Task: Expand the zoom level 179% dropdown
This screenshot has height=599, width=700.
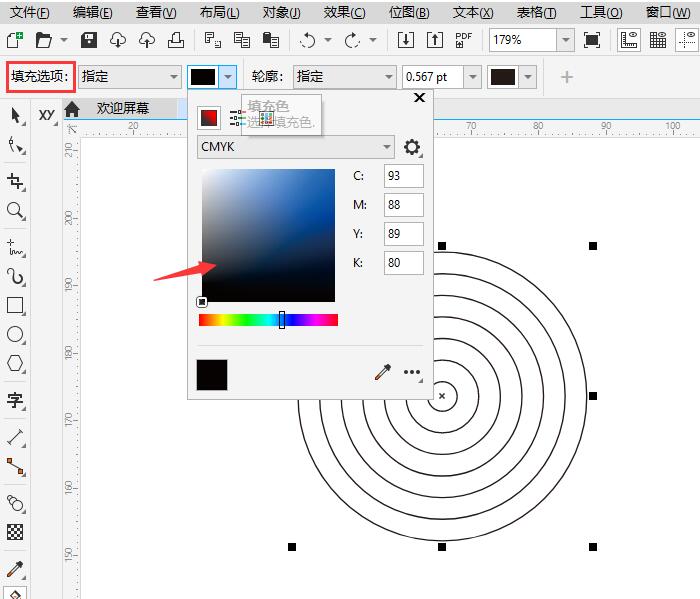Action: 566,40
